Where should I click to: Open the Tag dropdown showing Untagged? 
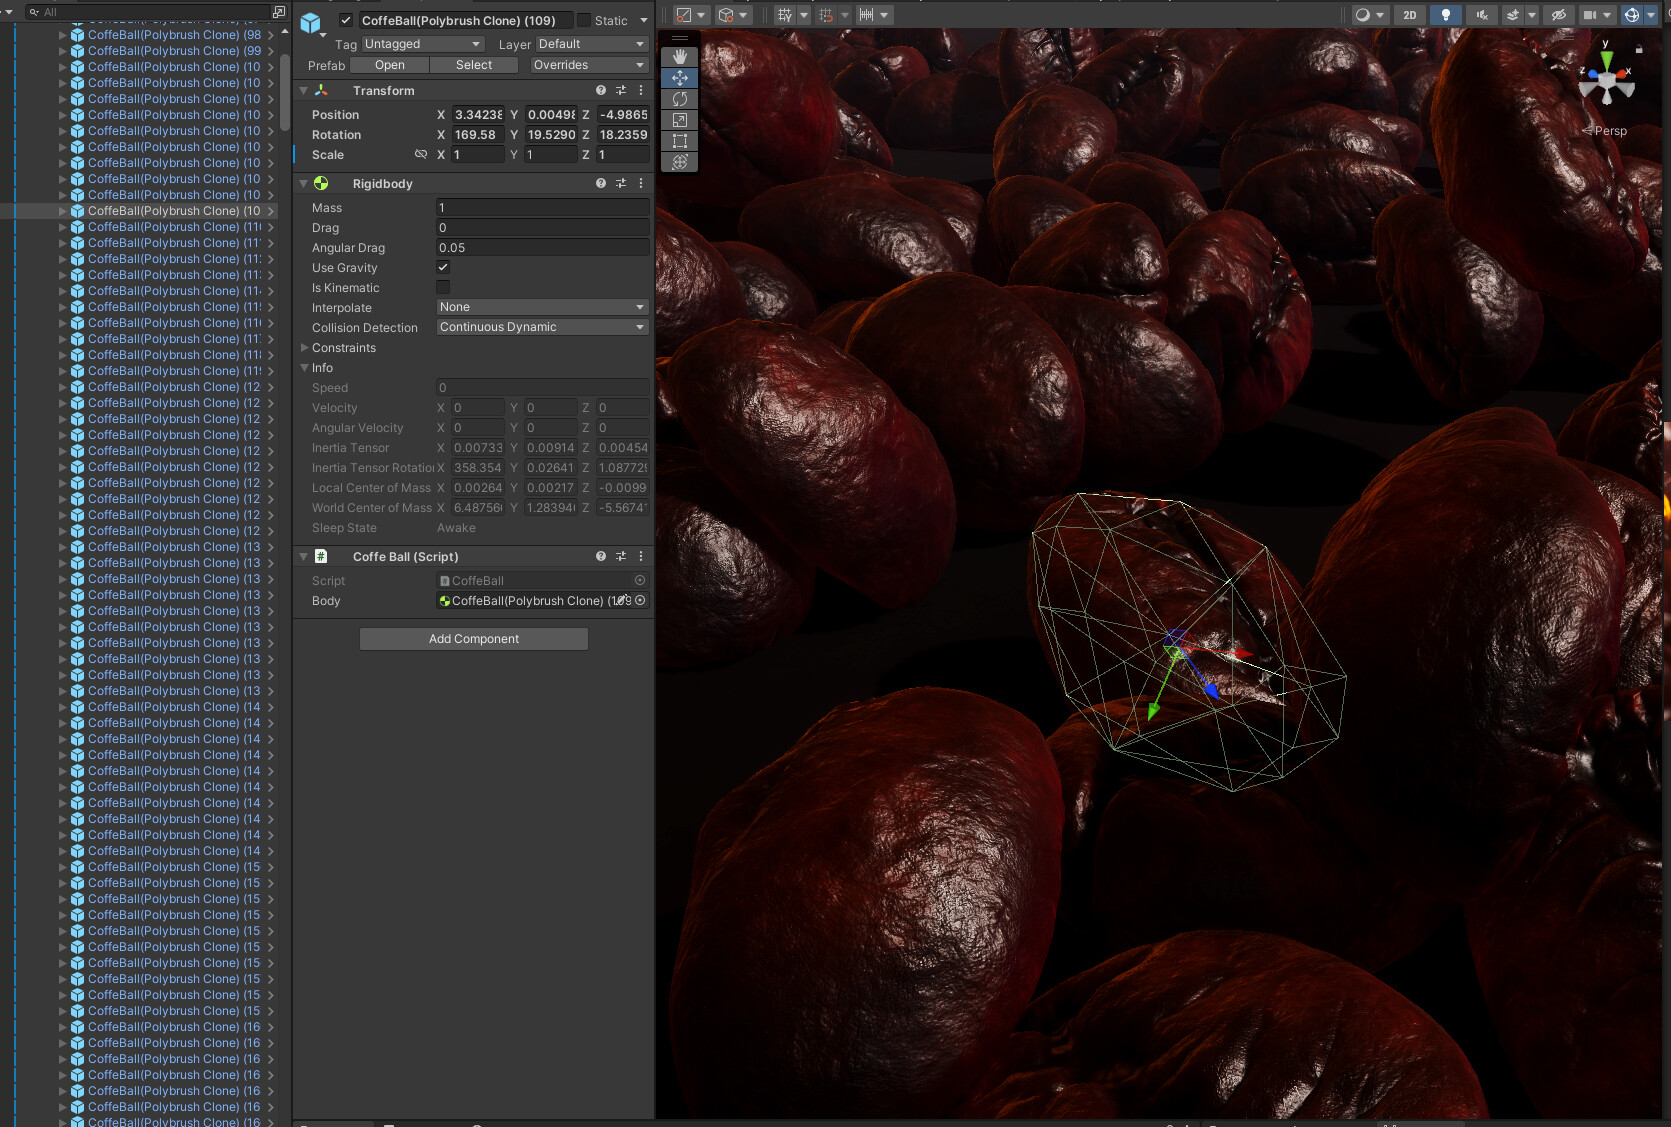point(423,44)
